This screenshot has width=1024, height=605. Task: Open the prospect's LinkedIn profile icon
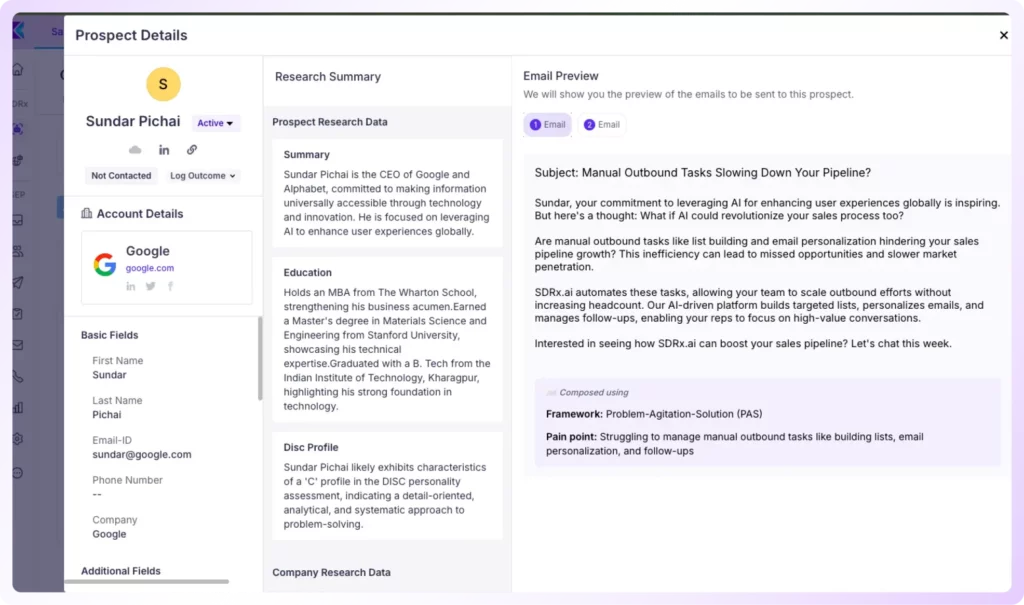[x=164, y=150]
